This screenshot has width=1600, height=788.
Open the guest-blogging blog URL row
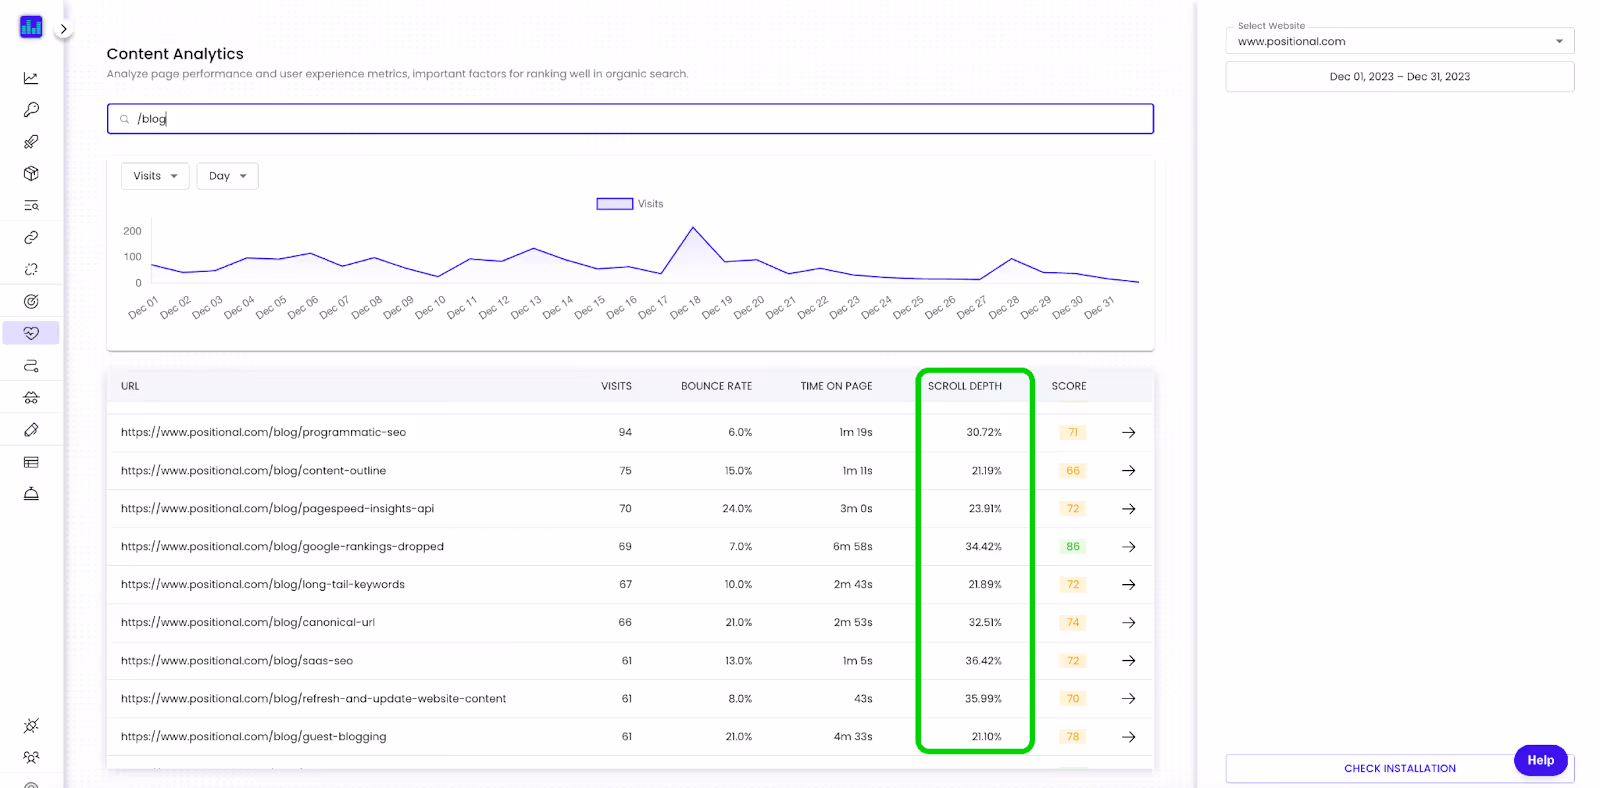click(253, 737)
